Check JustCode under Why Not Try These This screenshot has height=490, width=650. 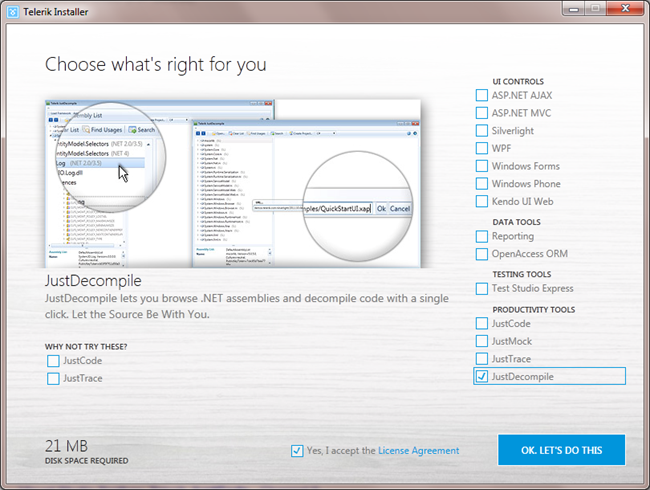tap(53, 361)
